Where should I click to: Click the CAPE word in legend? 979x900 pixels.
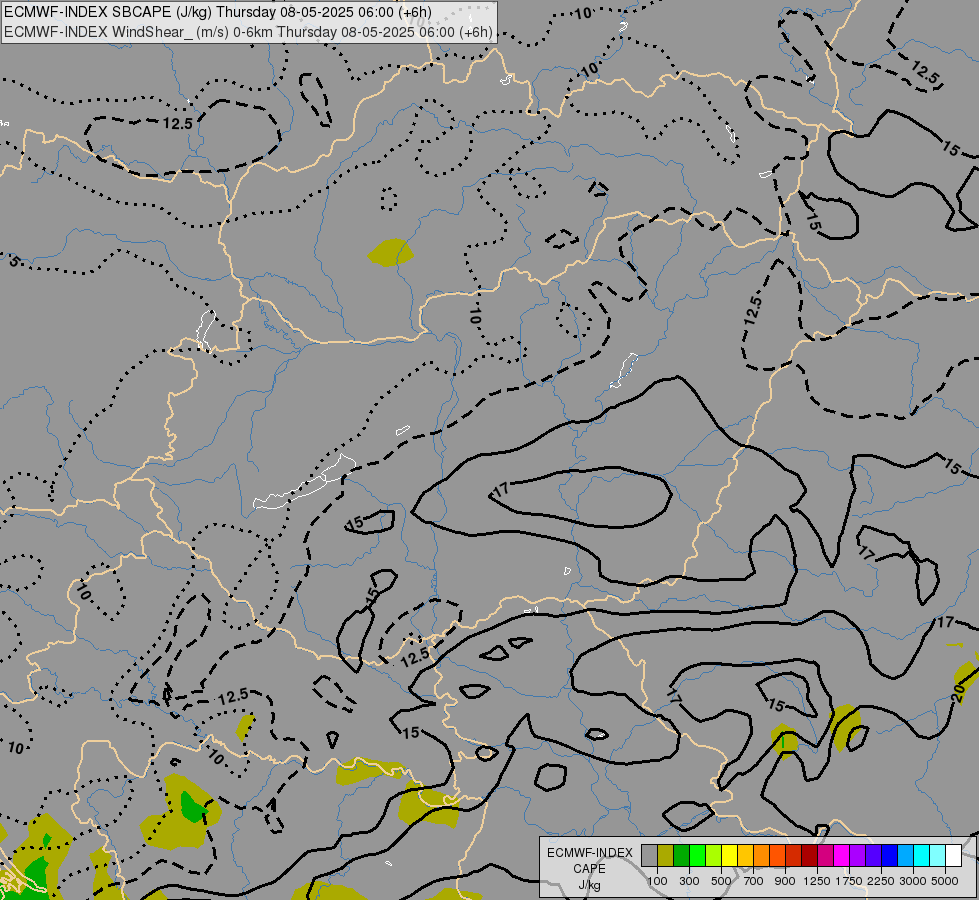click(x=589, y=869)
